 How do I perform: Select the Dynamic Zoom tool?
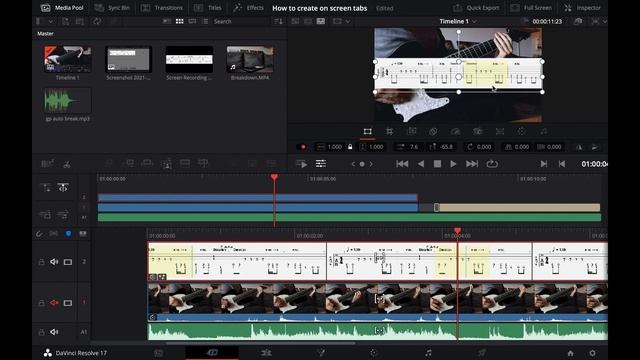(x=411, y=131)
